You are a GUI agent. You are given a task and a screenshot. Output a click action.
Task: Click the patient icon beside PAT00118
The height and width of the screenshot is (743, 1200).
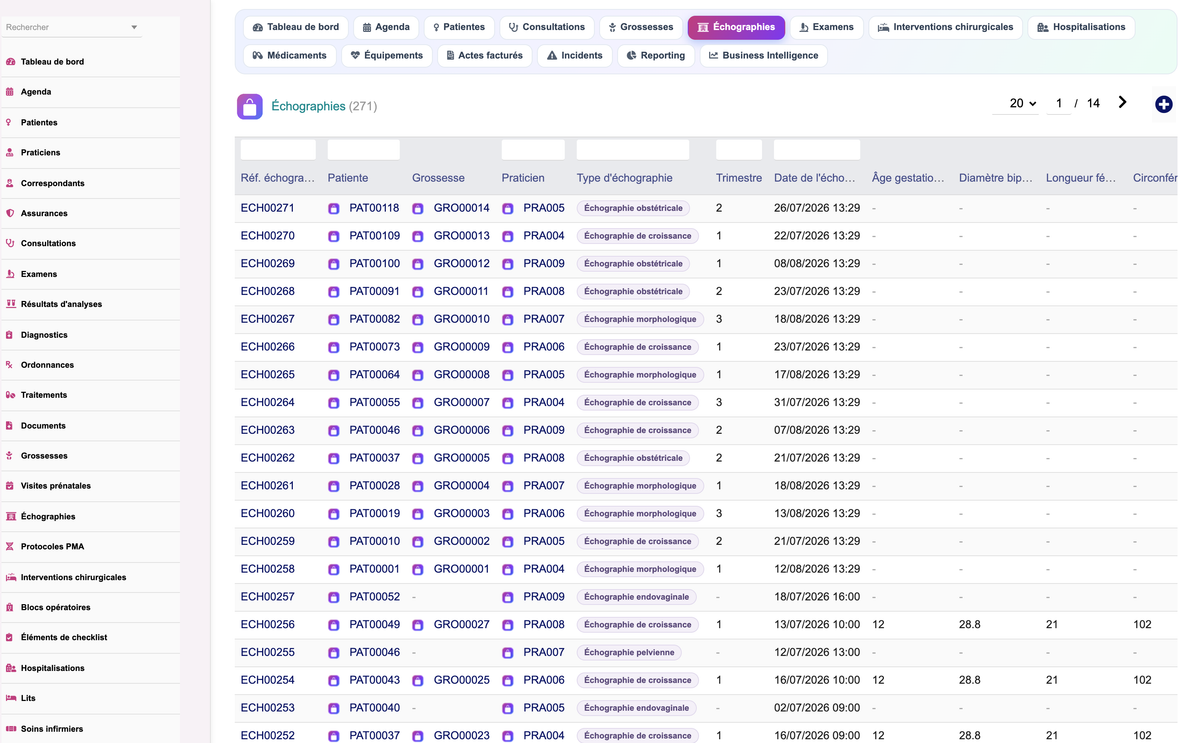tap(334, 209)
